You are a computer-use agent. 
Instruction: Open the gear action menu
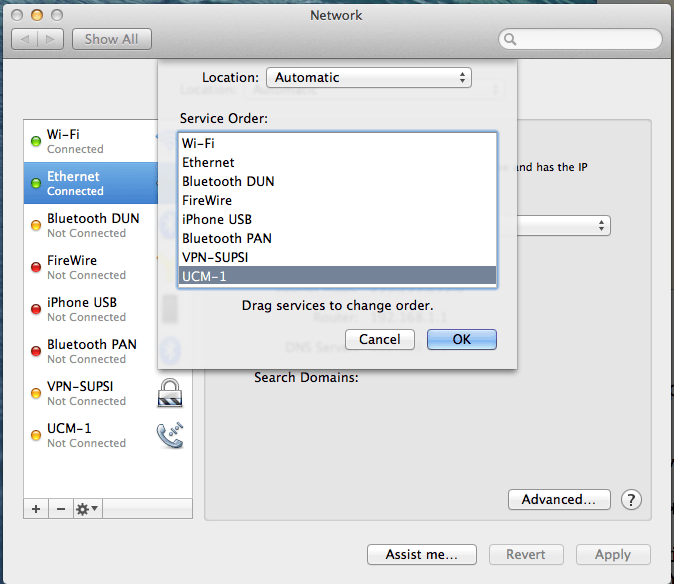(x=87, y=509)
